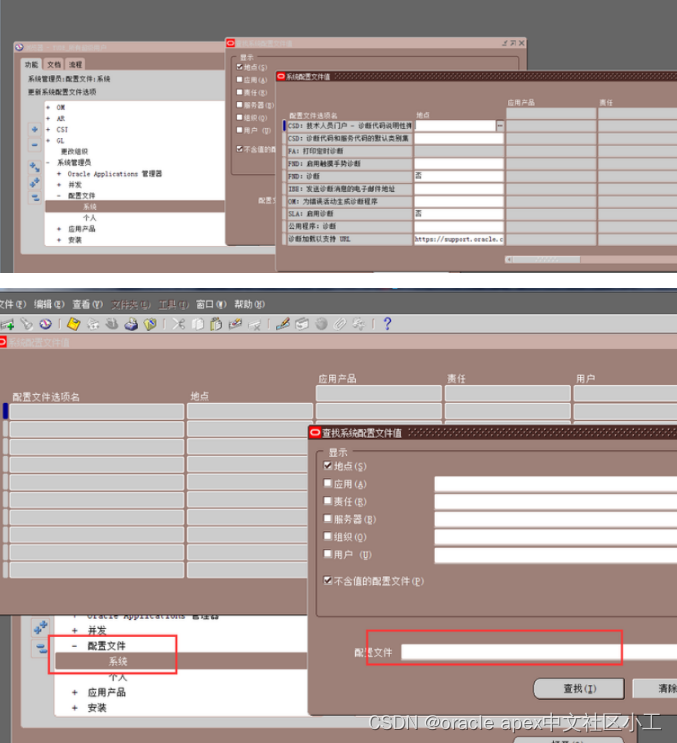677x743 pixels.
Task: Select 更改组织 in the top Navigator tree
Action: [74, 152]
